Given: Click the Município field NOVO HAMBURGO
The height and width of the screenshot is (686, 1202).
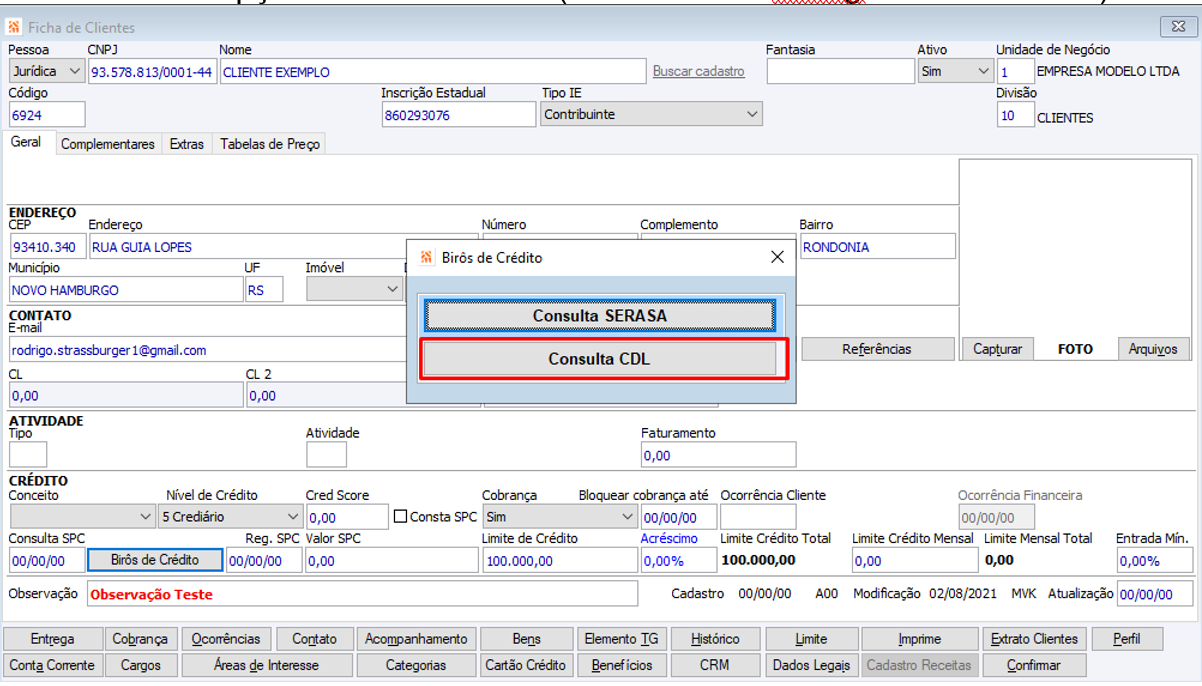Looking at the screenshot, I should coord(125,290).
